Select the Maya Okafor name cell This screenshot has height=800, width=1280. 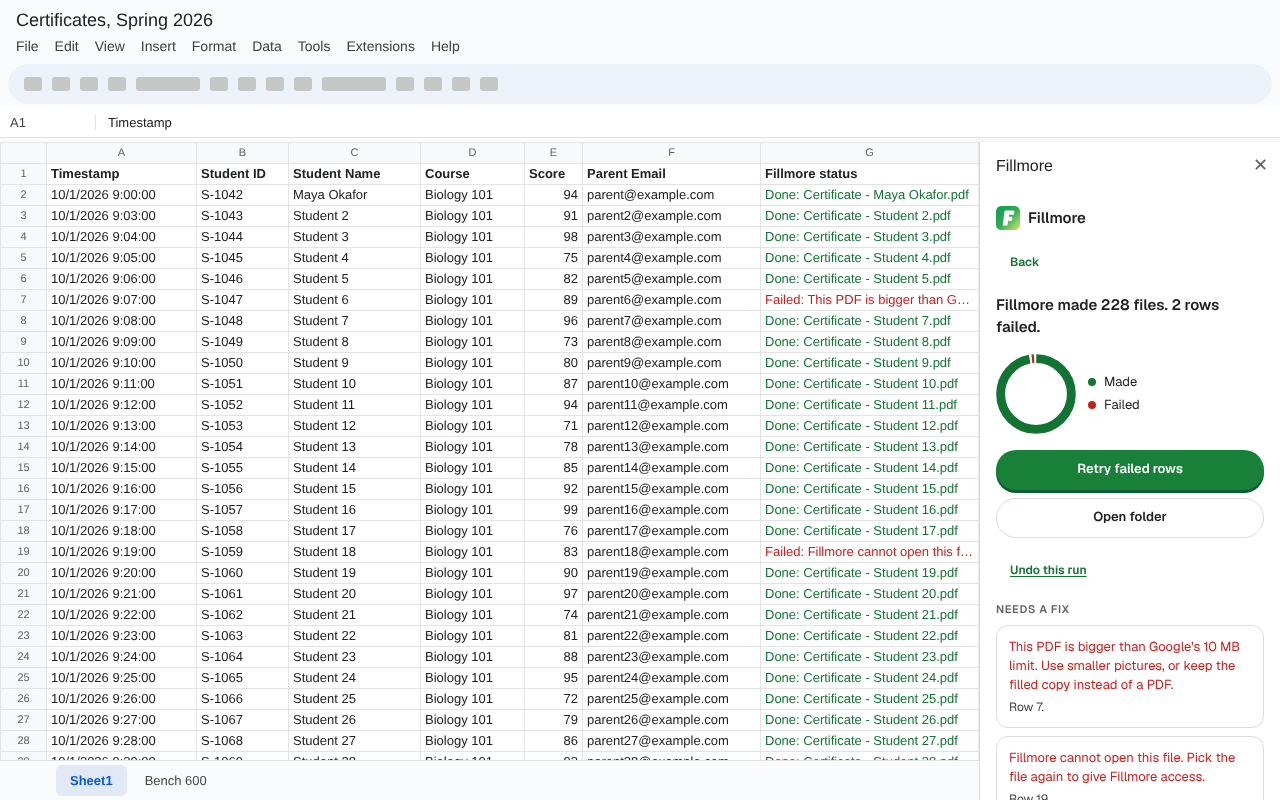click(x=354, y=194)
